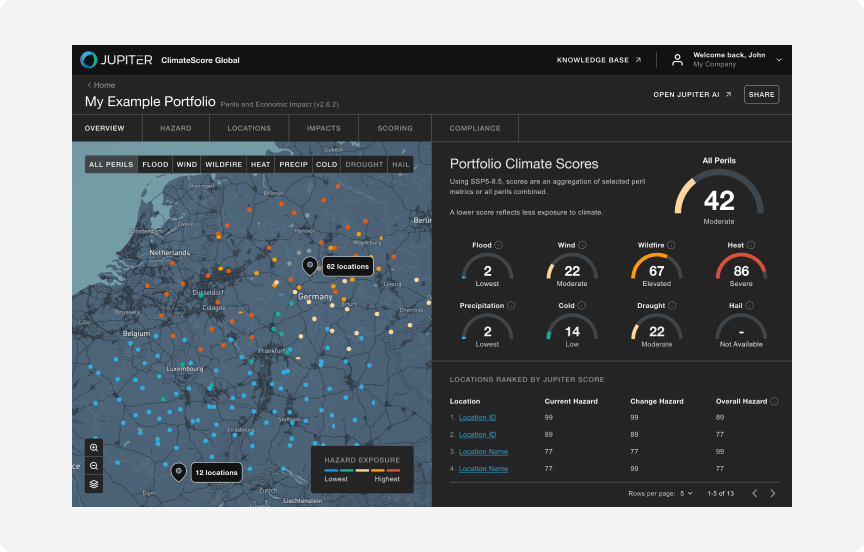Select the Heat map filter
864x552 pixels.
tap(261, 164)
